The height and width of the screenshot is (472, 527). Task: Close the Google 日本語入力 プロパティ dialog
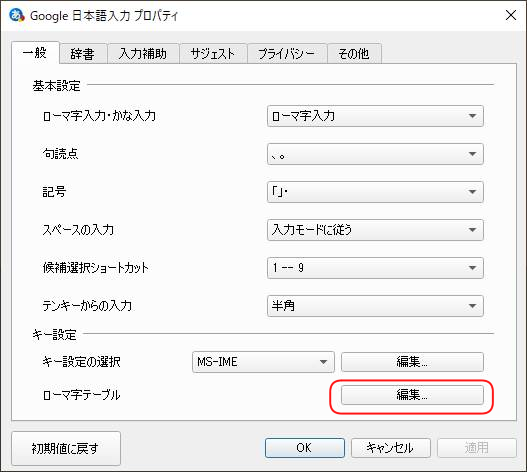tap(511, 15)
